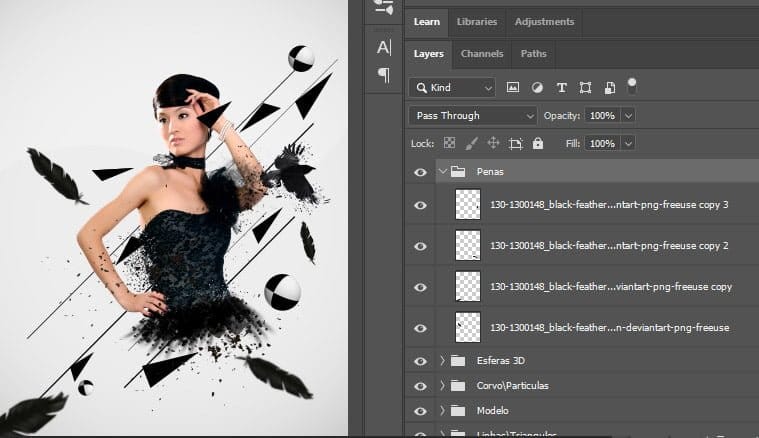Click the Modelo folder icon
The image size is (759, 438).
458,411
